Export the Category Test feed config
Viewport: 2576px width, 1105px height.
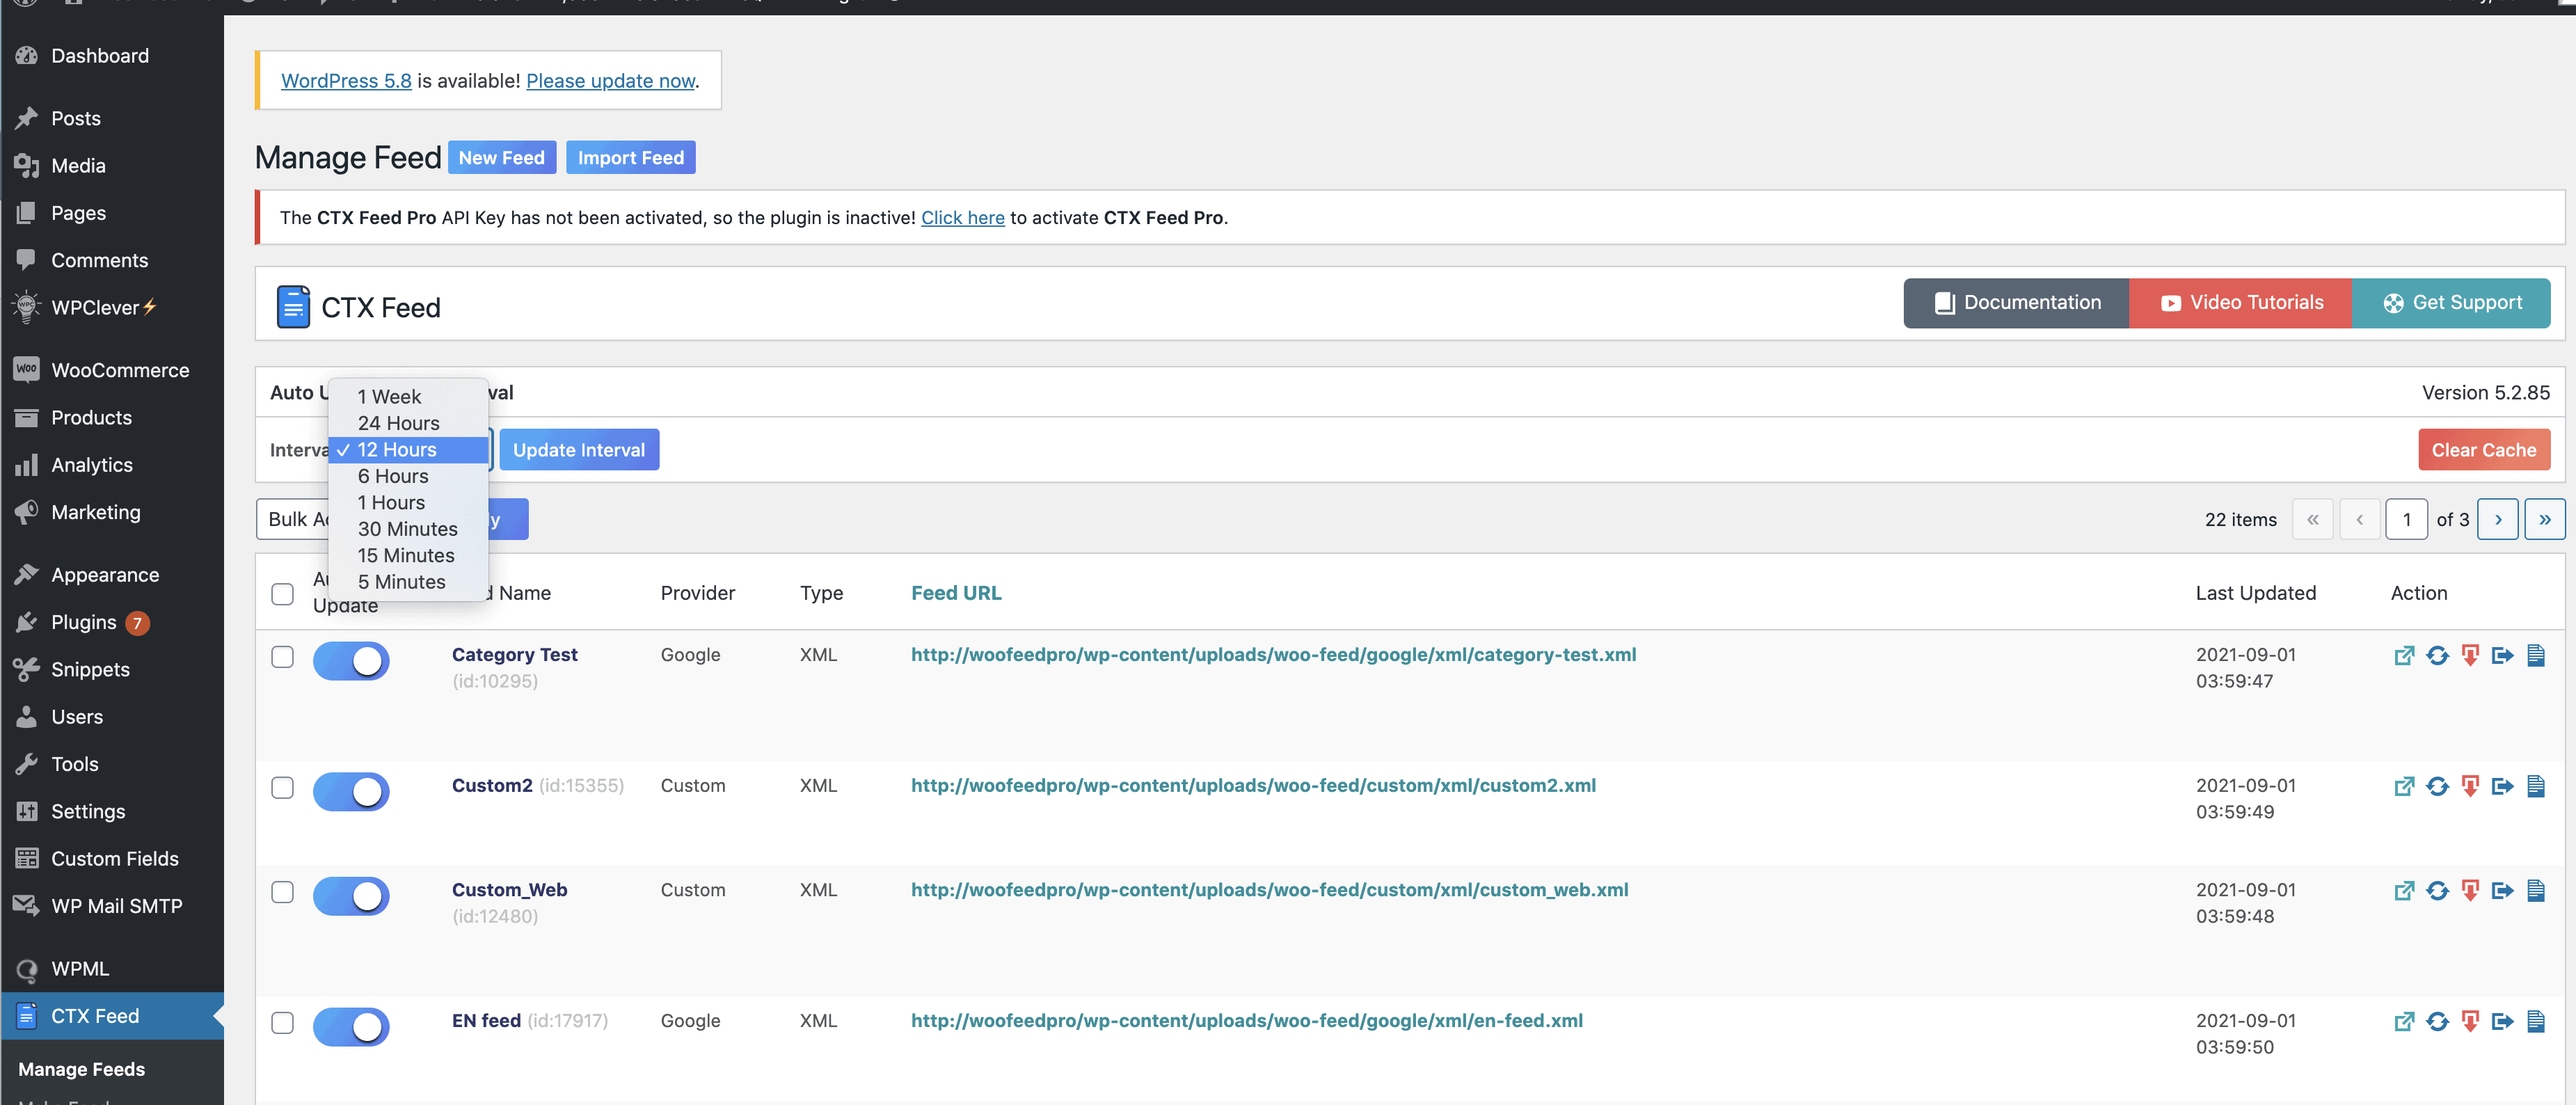tap(2503, 656)
